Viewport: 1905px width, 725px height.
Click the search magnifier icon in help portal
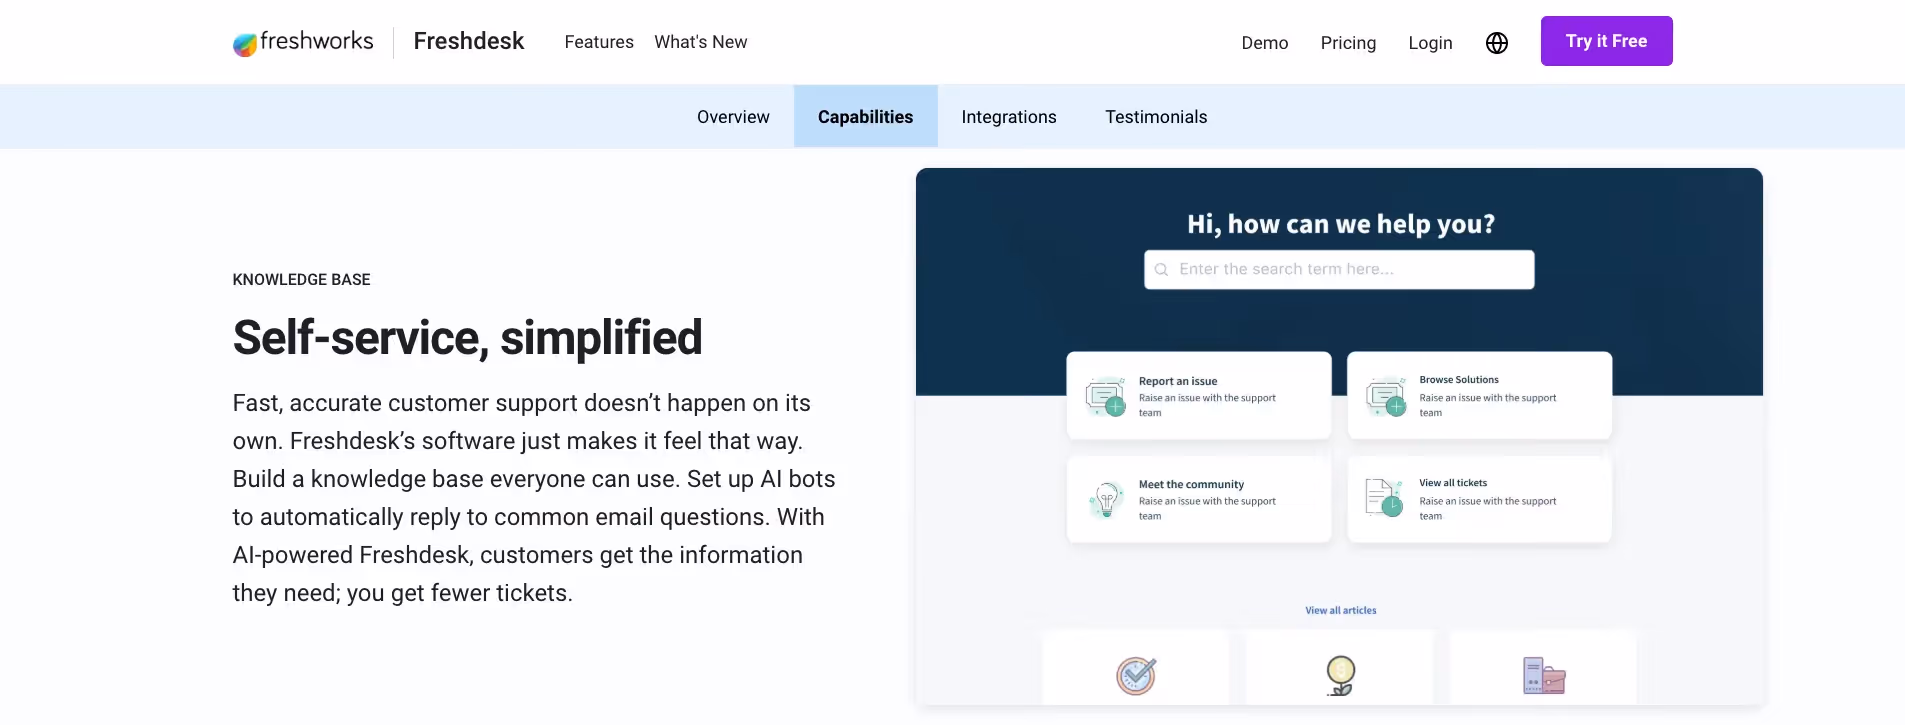(x=1161, y=270)
